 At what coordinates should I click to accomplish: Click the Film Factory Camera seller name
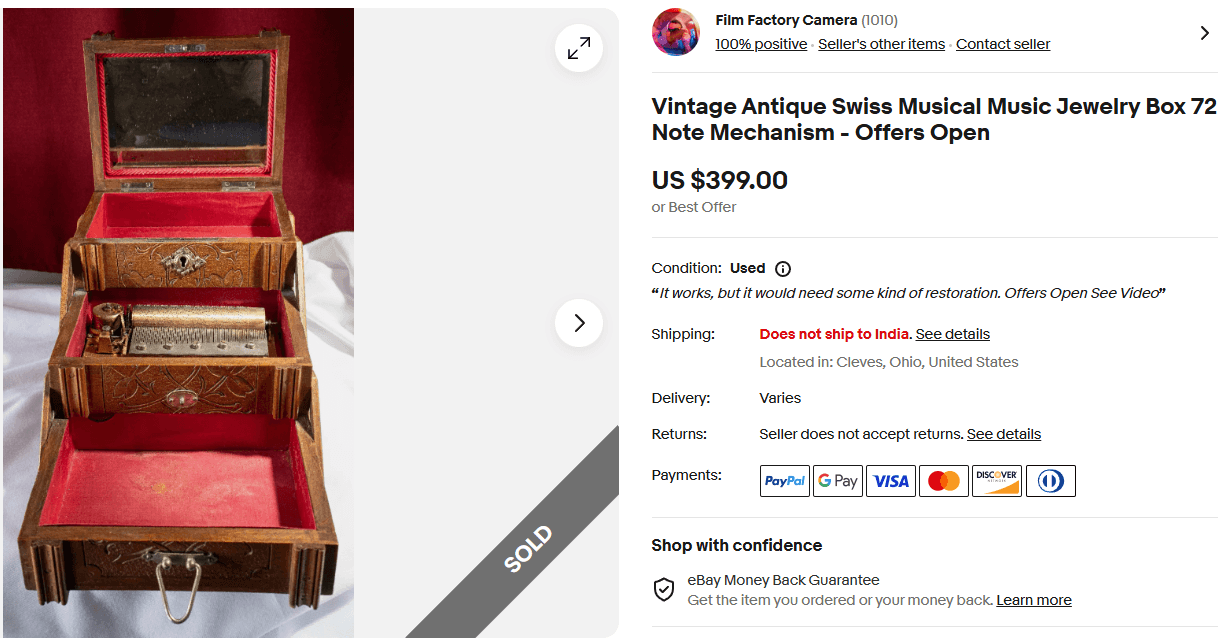click(x=786, y=20)
